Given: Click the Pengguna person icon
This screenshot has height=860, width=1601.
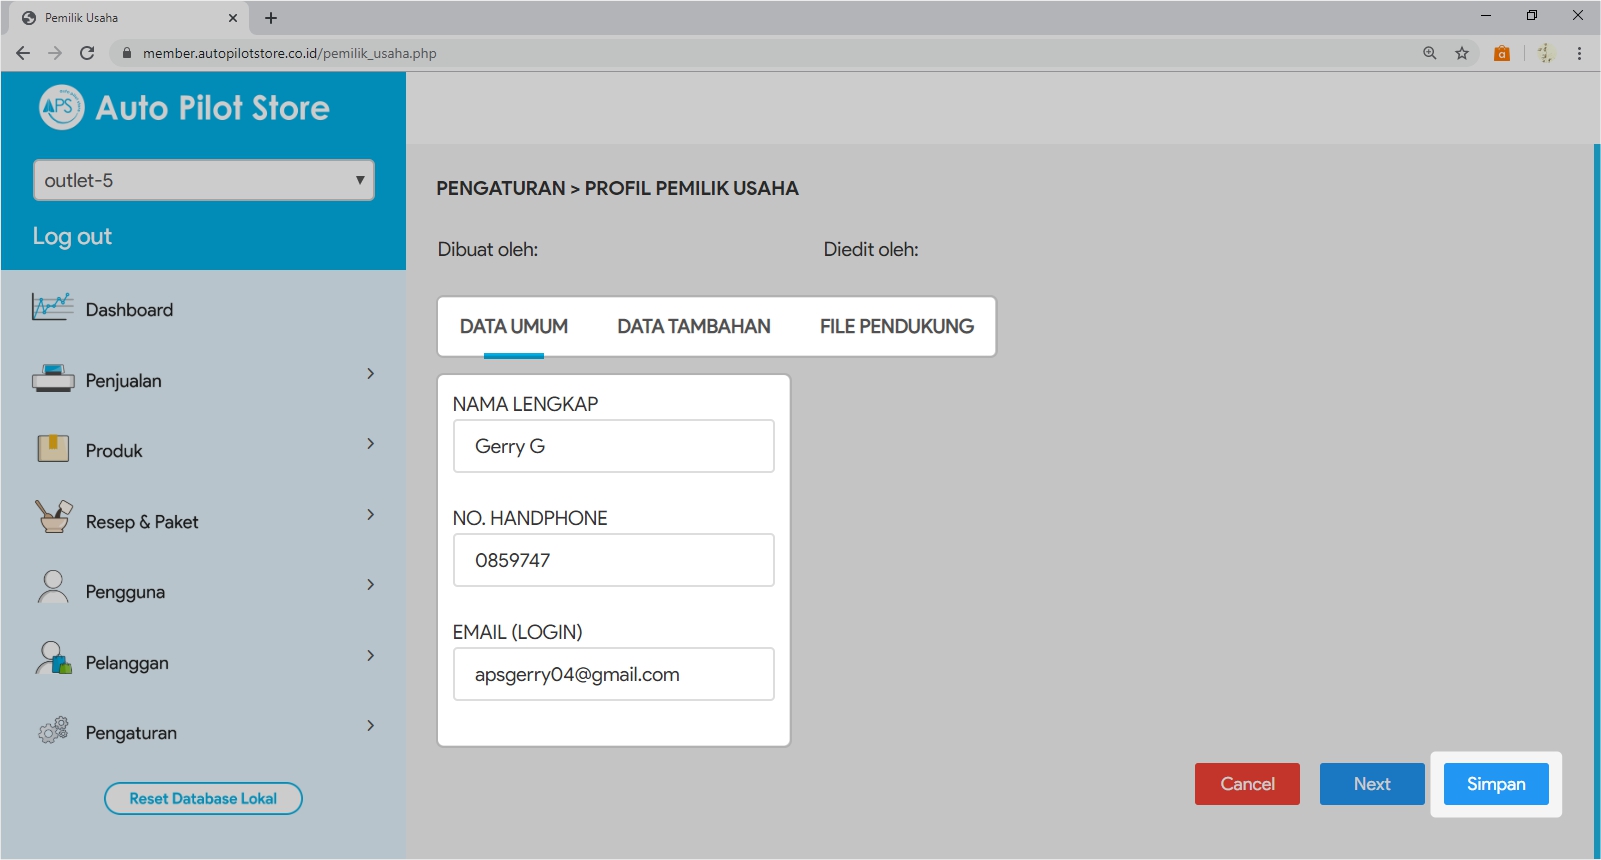Looking at the screenshot, I should pos(52,588).
